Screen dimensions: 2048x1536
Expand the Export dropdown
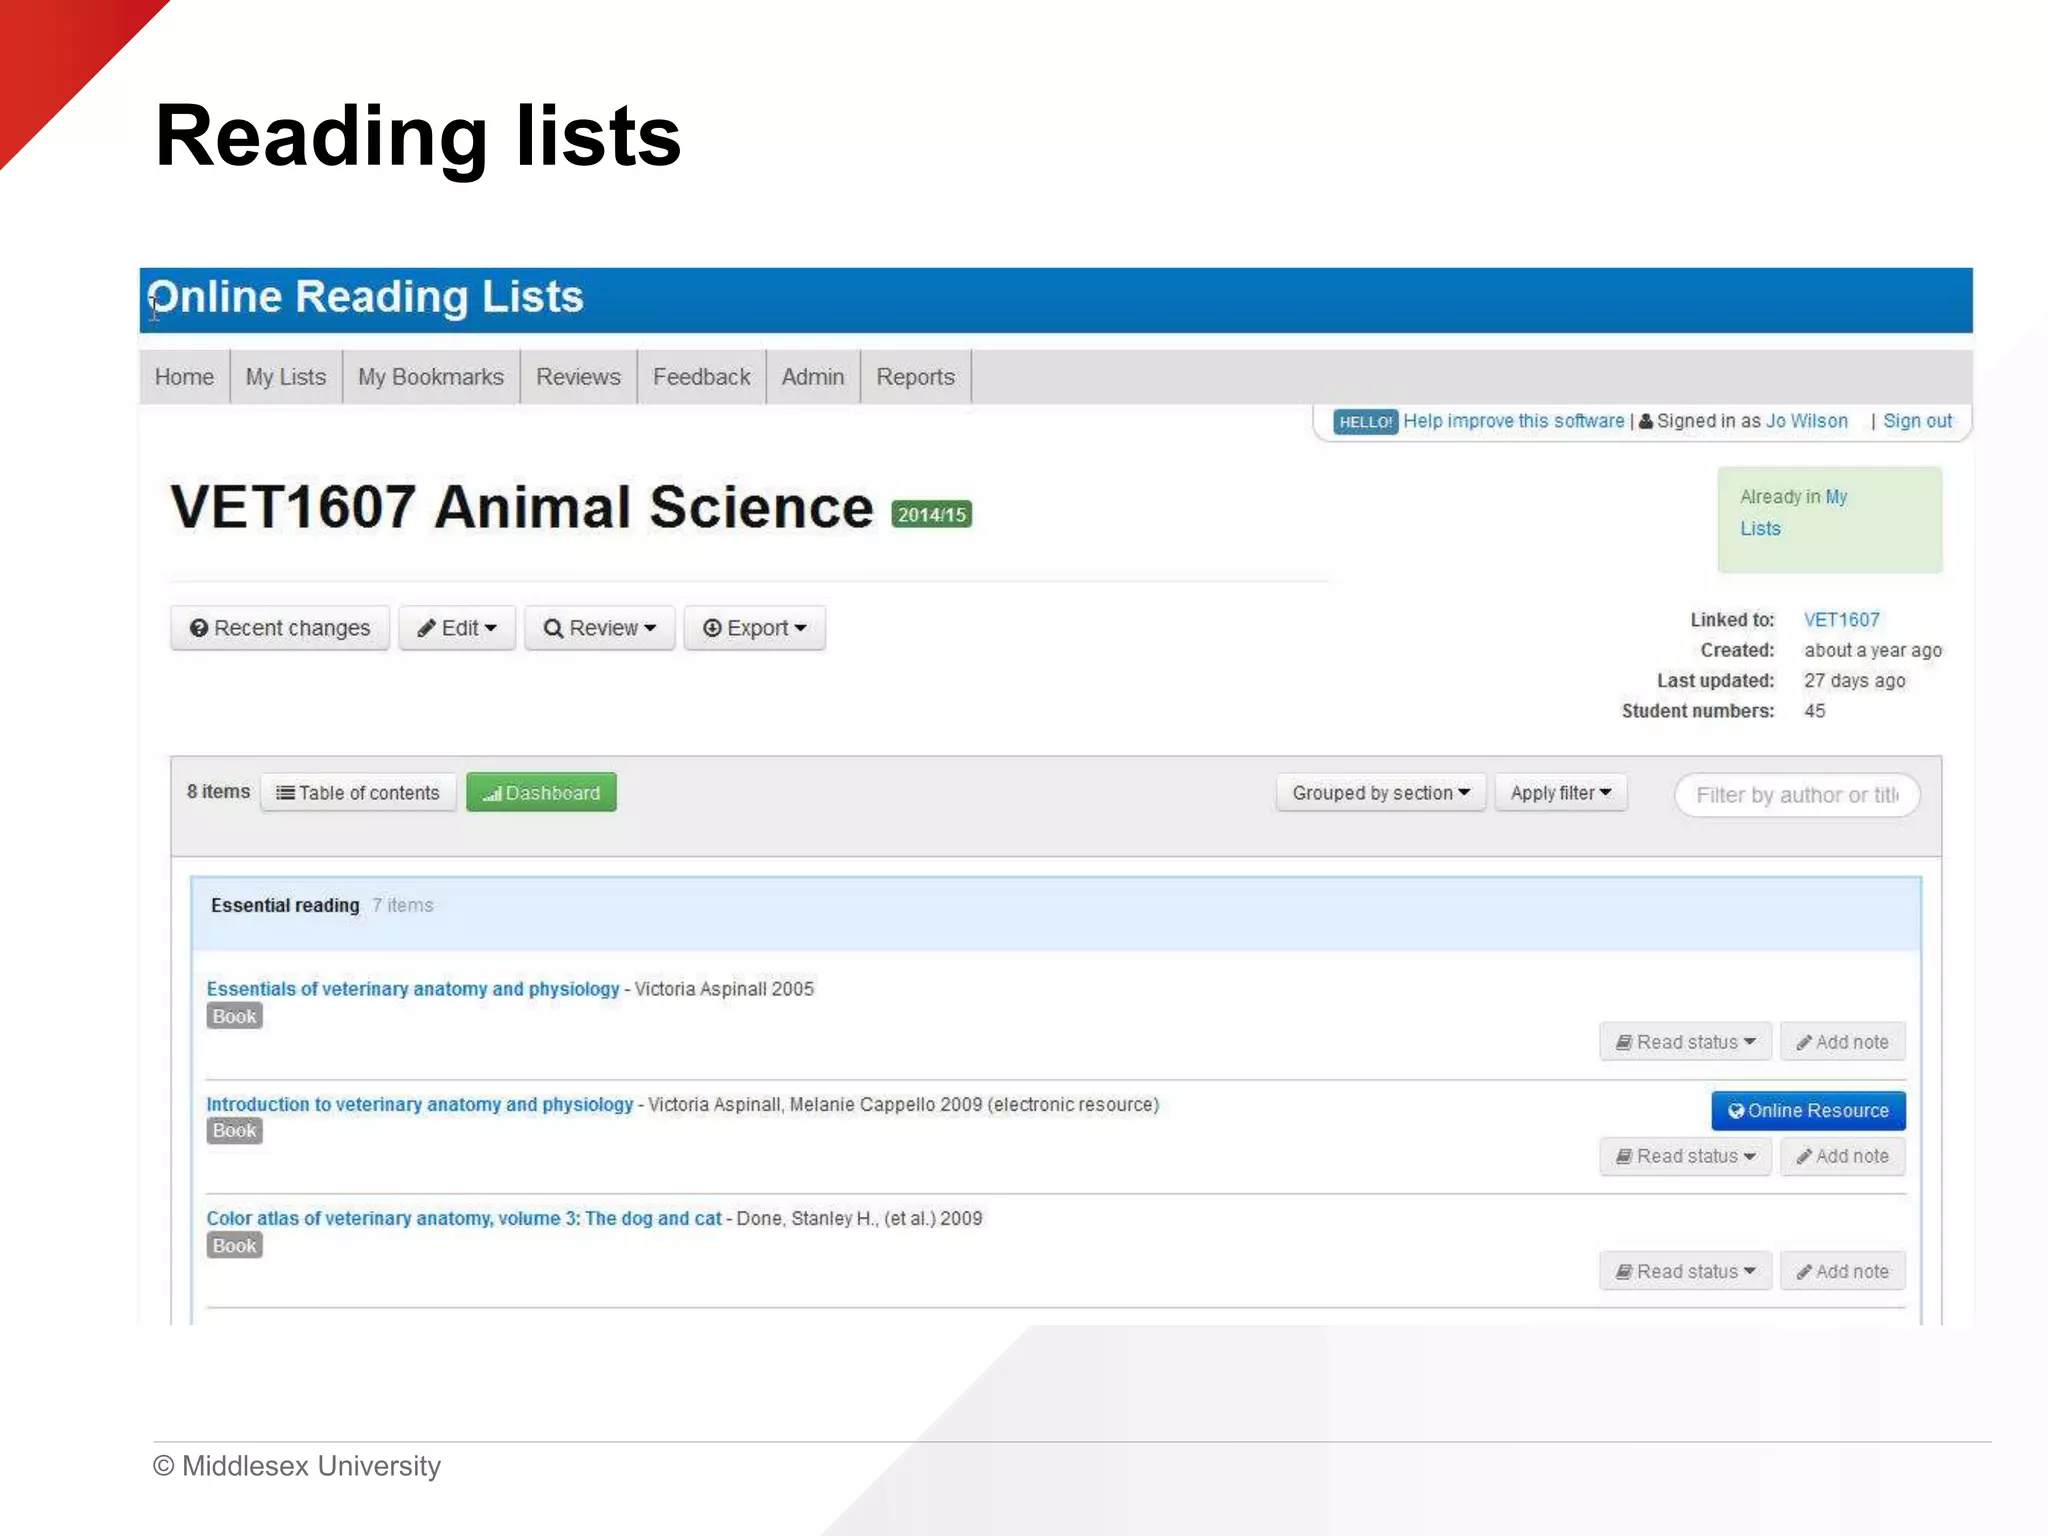(755, 628)
